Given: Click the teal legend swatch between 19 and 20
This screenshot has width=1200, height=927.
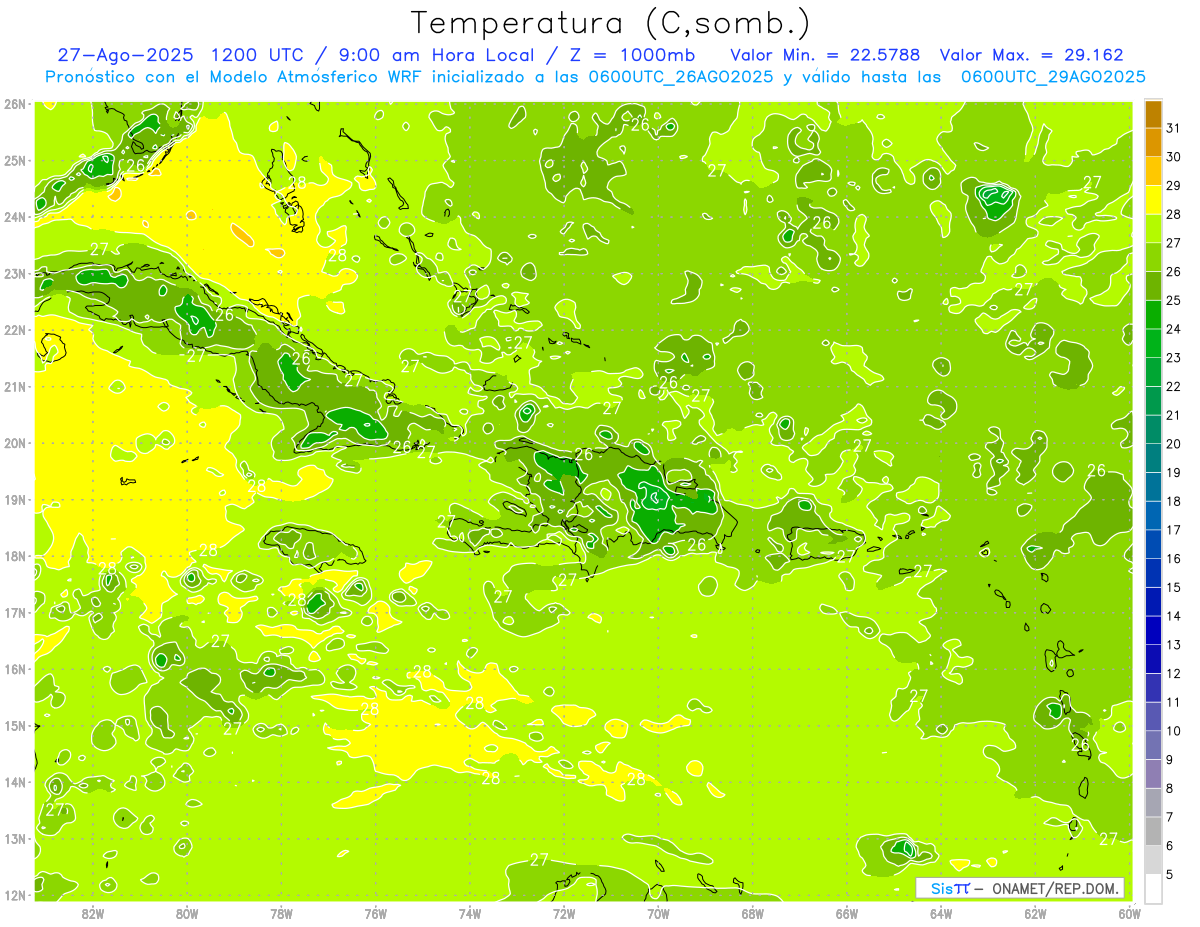Looking at the screenshot, I should tap(1153, 458).
